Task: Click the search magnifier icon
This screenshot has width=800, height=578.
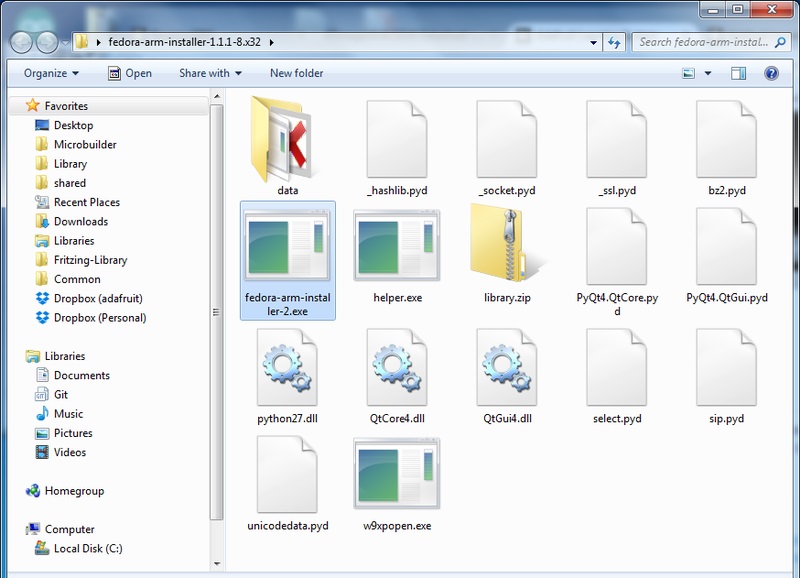Action: pyautogui.click(x=780, y=42)
